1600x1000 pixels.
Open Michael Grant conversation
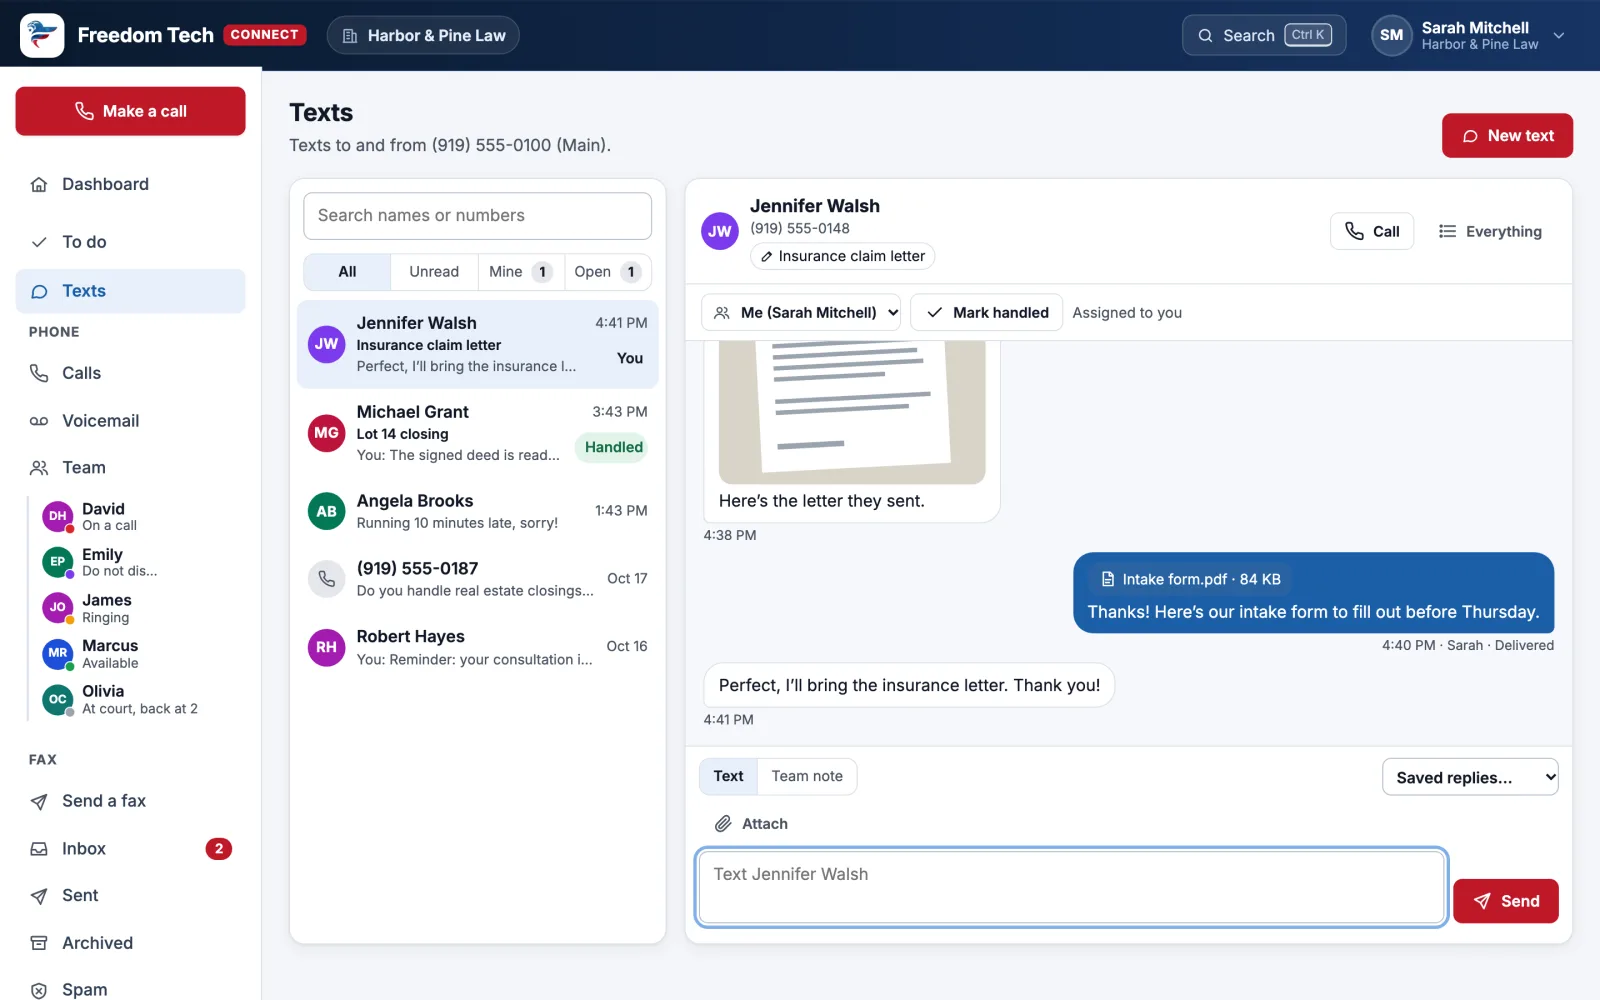pos(478,433)
